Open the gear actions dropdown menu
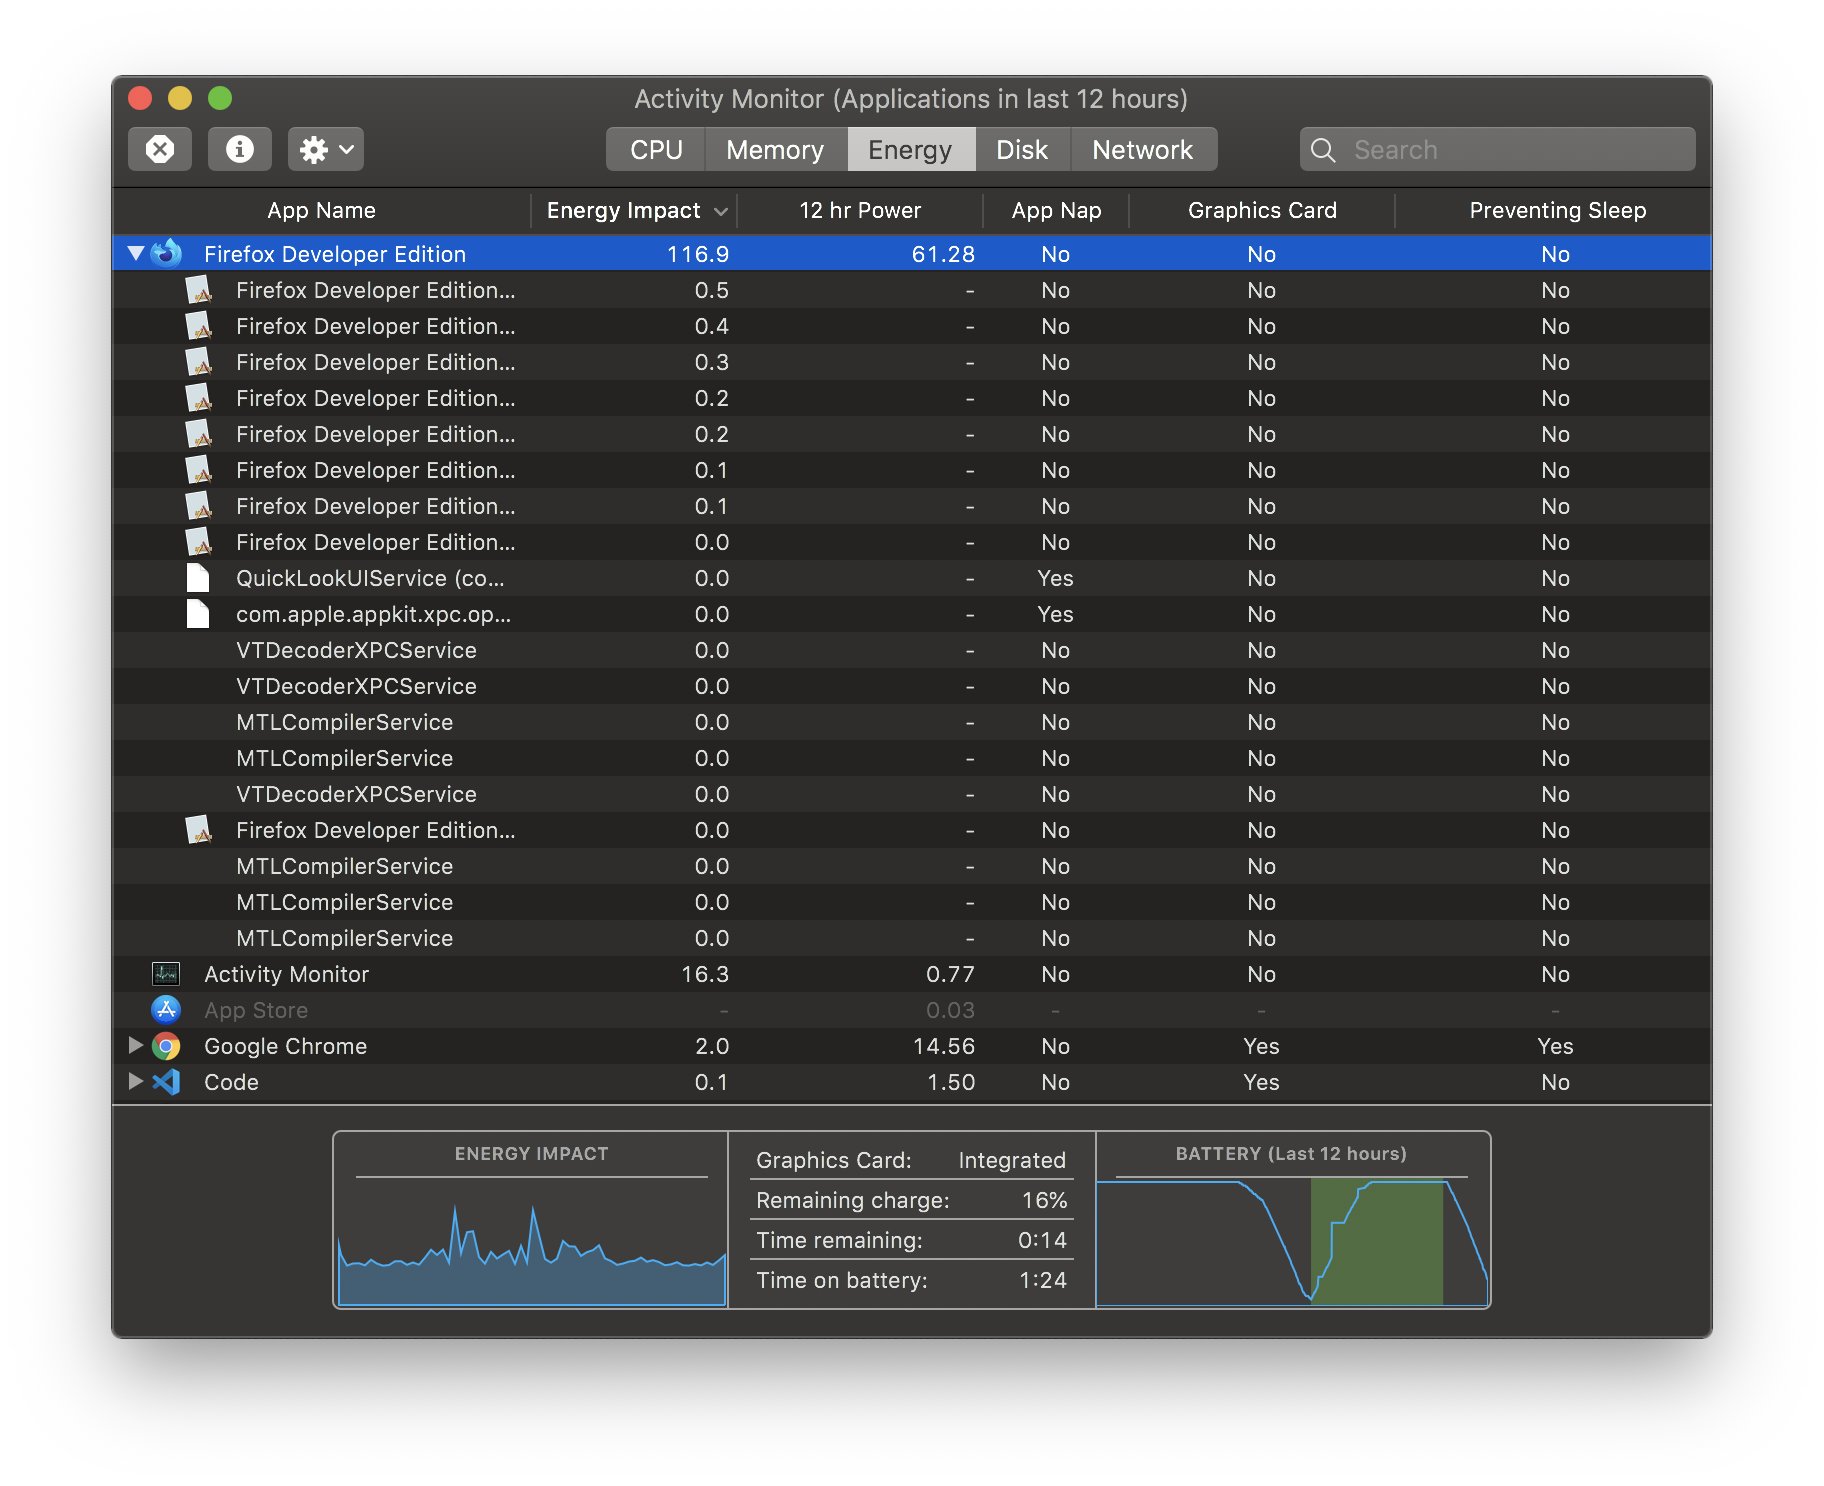 [326, 149]
